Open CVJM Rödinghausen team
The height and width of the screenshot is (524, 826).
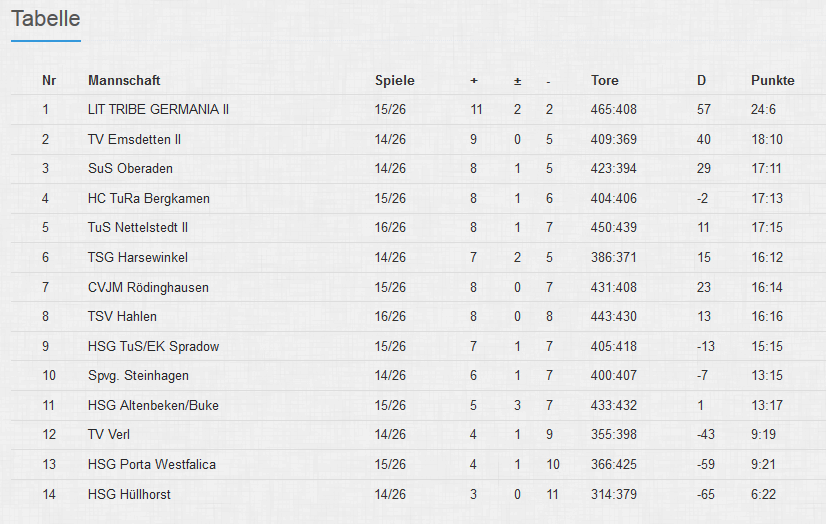coord(148,287)
